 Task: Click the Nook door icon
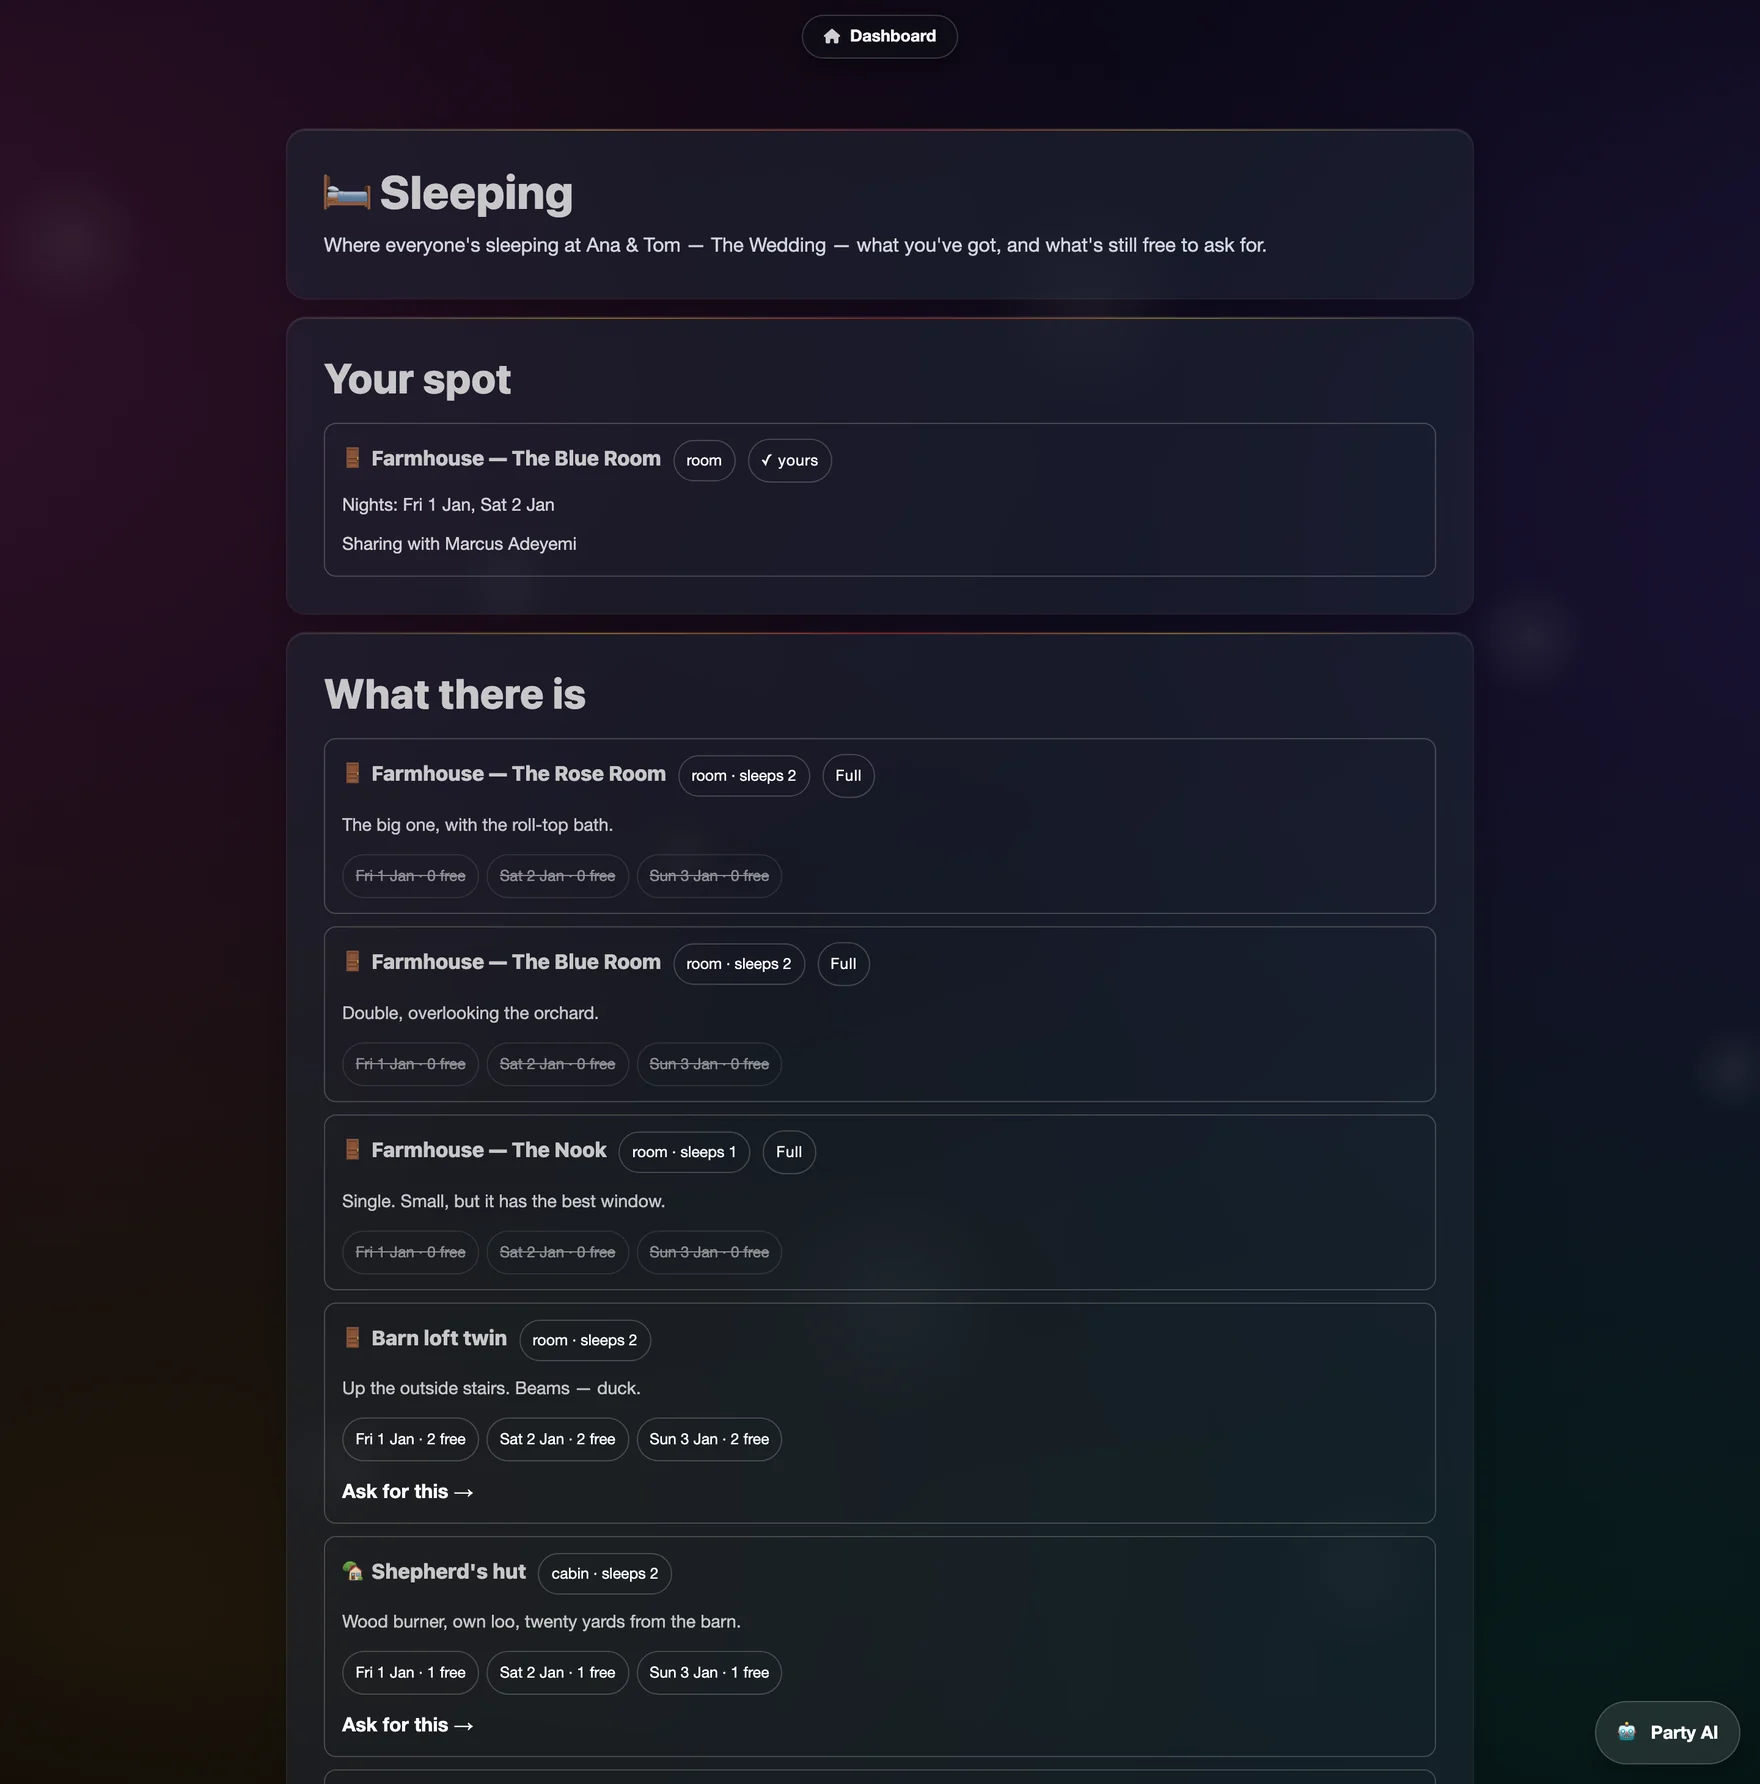click(352, 1150)
